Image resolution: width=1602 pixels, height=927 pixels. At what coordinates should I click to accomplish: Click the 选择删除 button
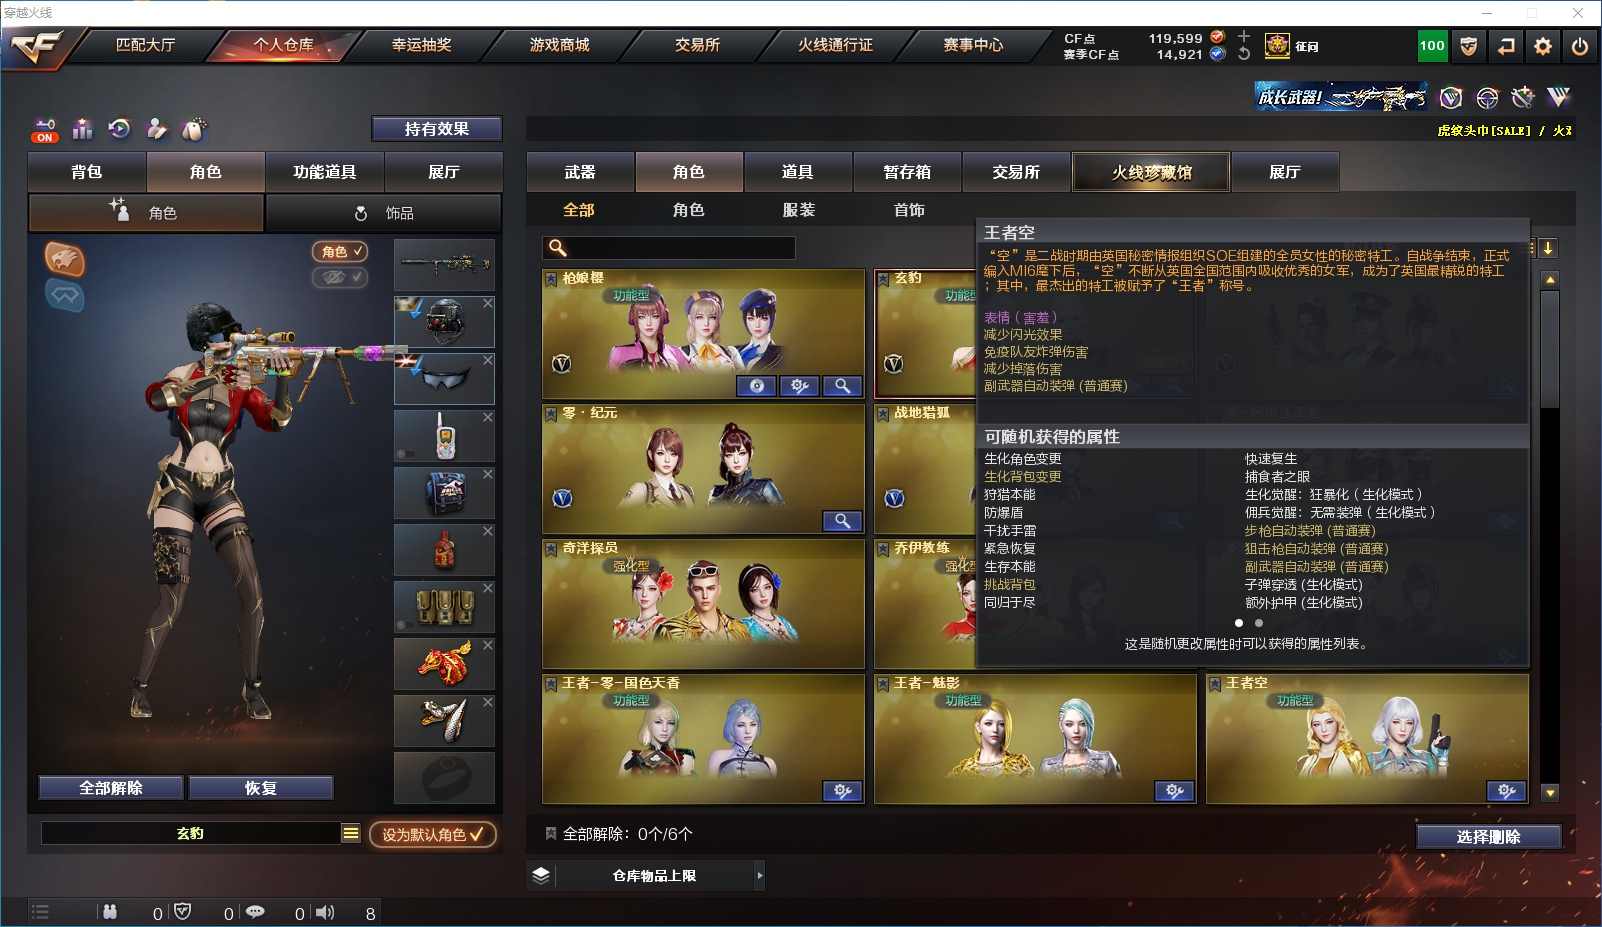(x=1488, y=837)
